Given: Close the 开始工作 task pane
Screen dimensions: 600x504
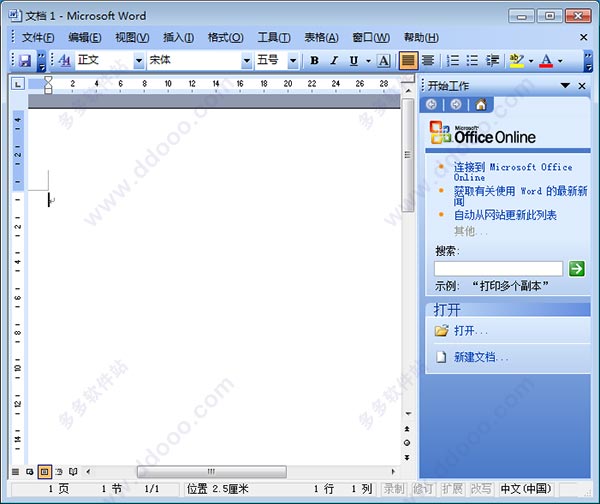Looking at the screenshot, I should 582,86.
